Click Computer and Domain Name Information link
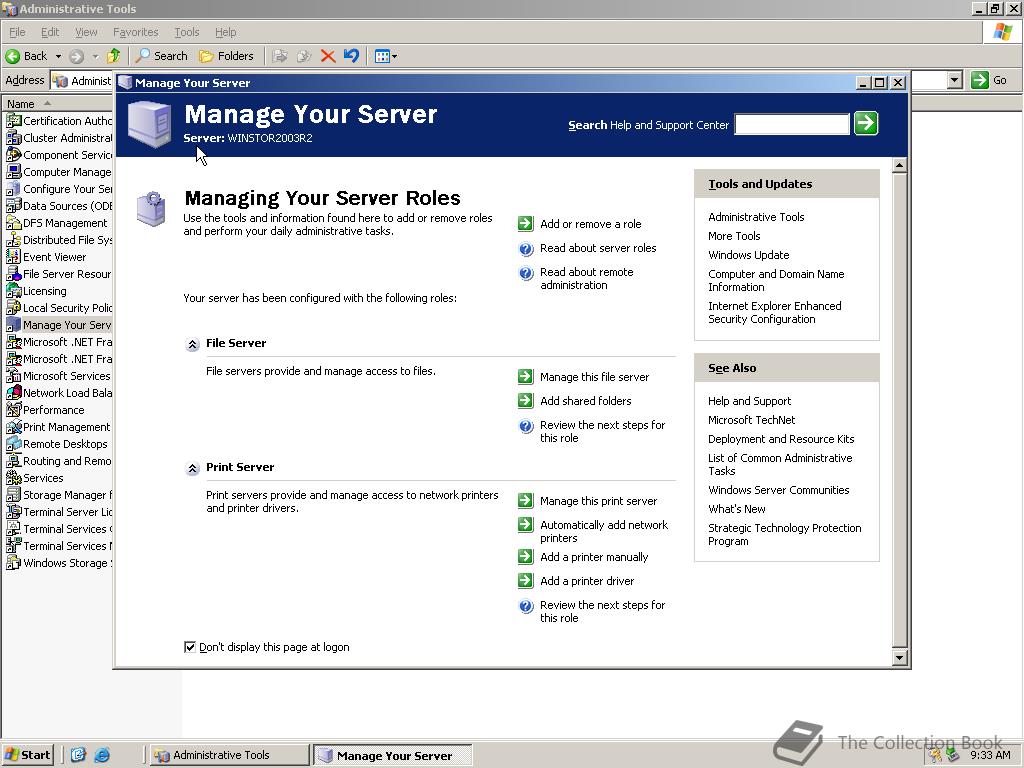Image resolution: width=1024 pixels, height=768 pixels. tap(776, 280)
